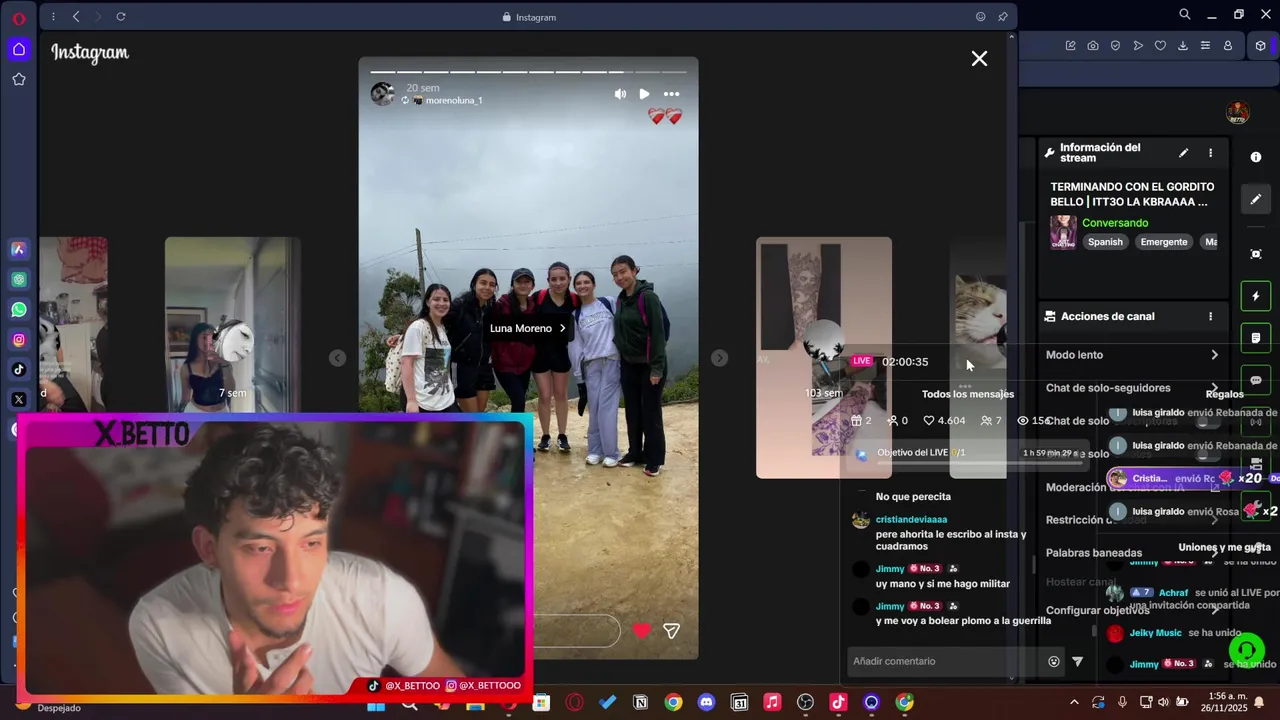1280x720 pixels.
Task: Open the Conversando category link
Action: pos(1115,223)
